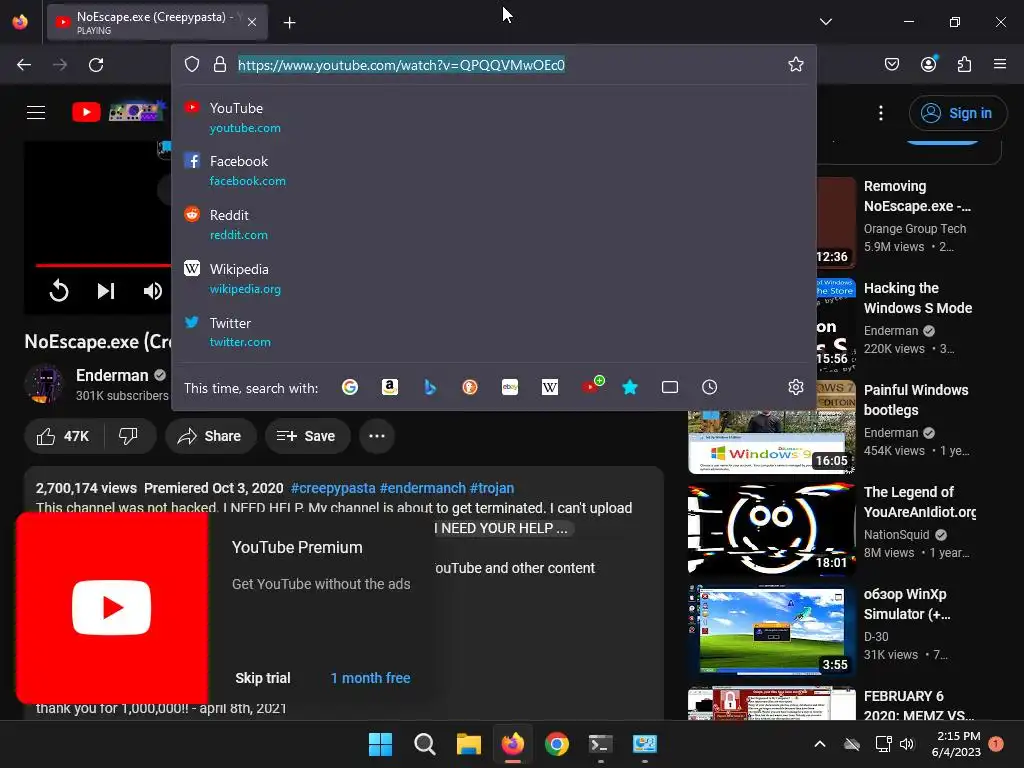Bookmark this page with the star icon

tap(795, 64)
